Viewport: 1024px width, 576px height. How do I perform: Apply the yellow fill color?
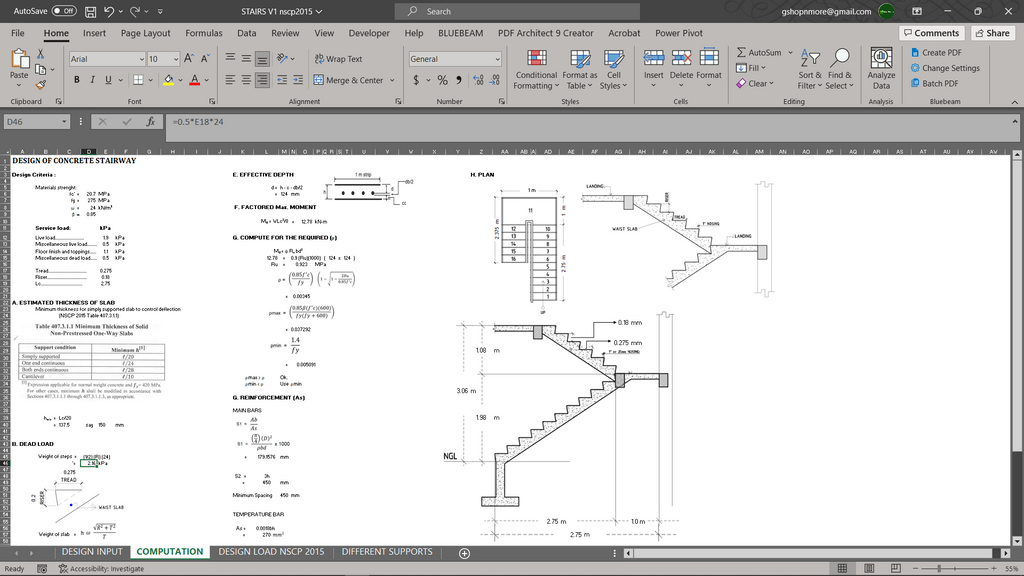[x=168, y=80]
